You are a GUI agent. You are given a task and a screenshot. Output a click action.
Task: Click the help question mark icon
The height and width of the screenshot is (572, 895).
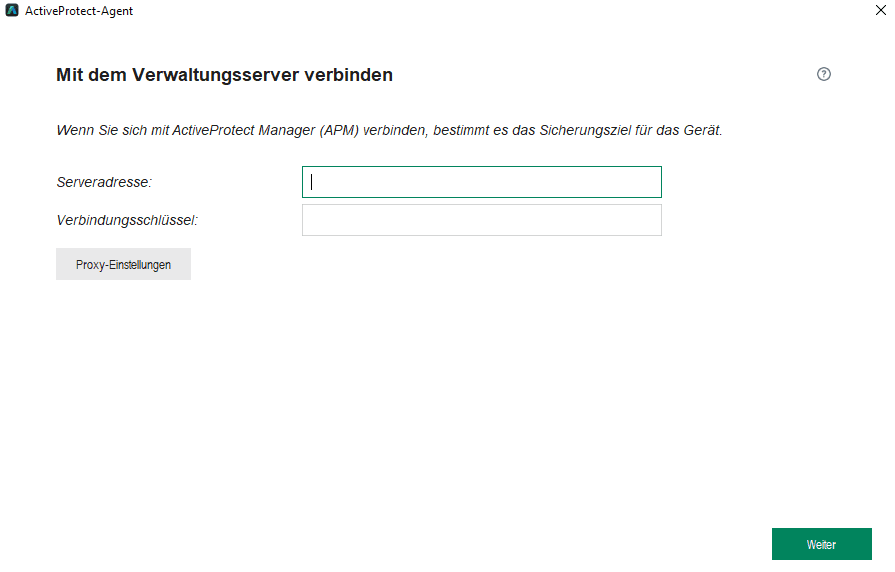(823, 74)
